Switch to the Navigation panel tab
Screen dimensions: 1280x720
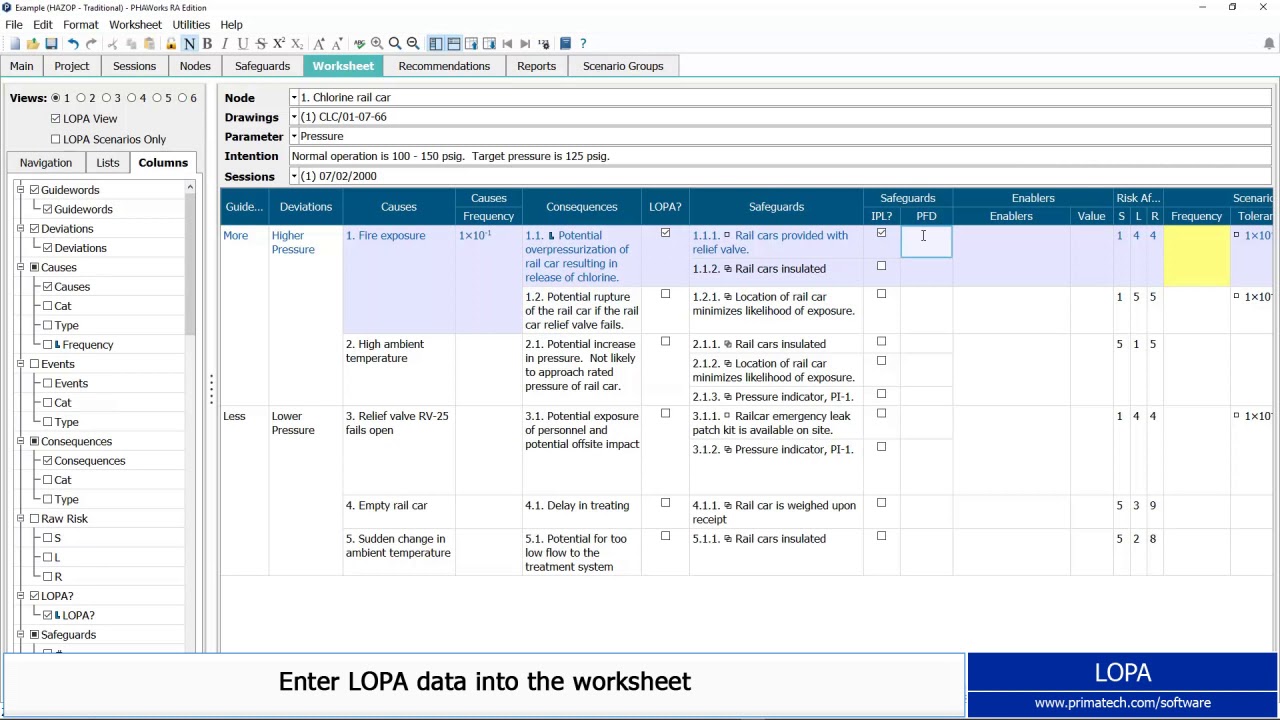coord(46,163)
